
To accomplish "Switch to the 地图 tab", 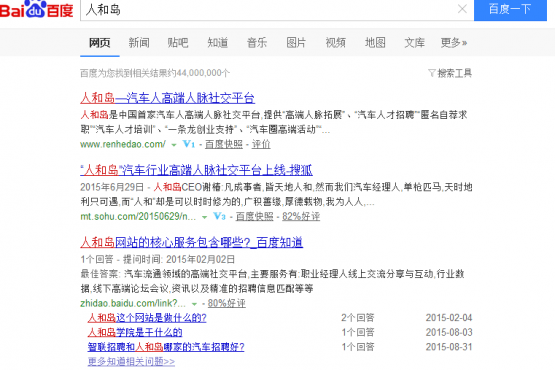I will (x=375, y=43).
